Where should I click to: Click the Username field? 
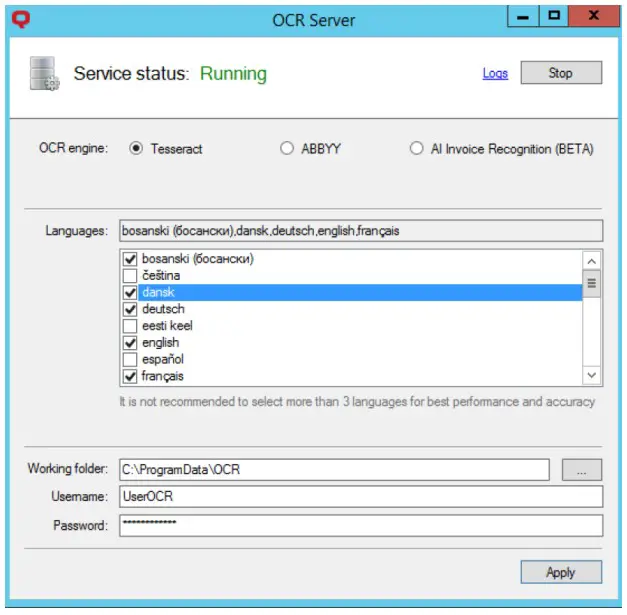pyautogui.click(x=361, y=497)
